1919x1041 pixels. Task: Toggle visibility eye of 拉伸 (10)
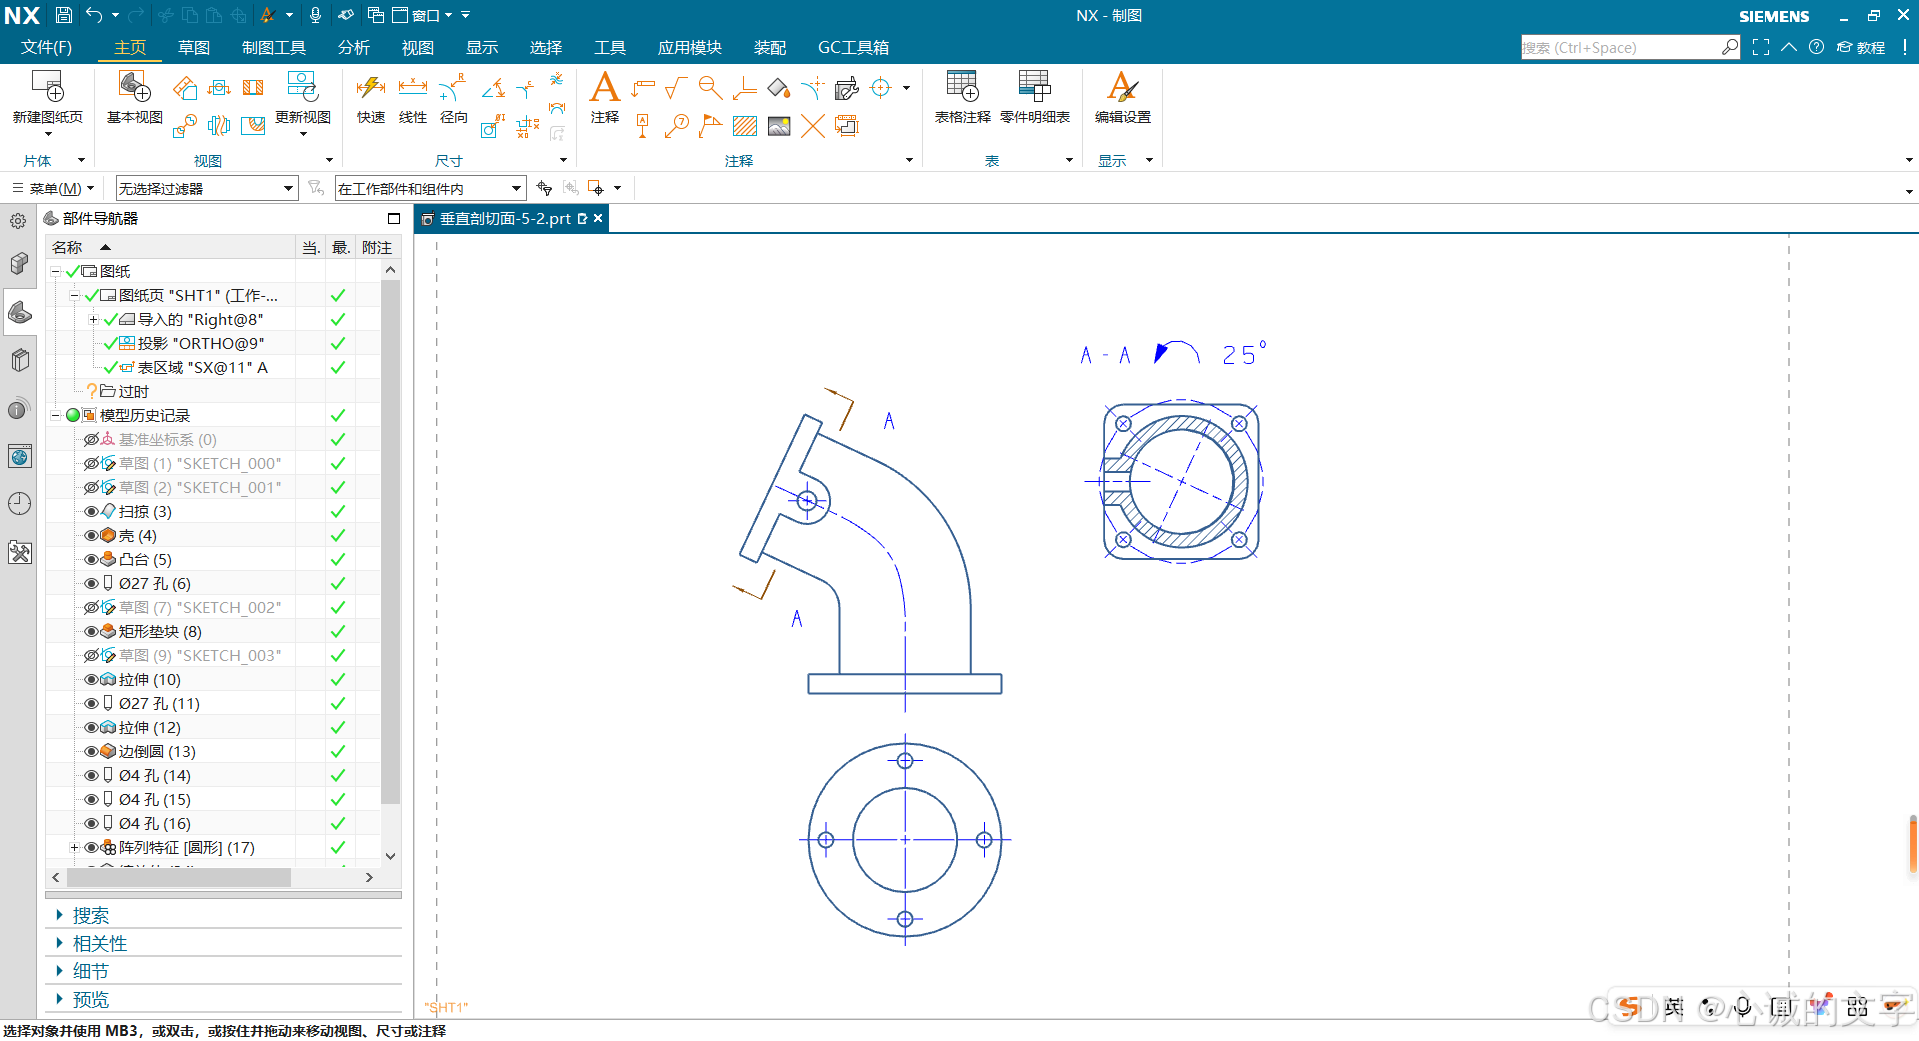[91, 679]
